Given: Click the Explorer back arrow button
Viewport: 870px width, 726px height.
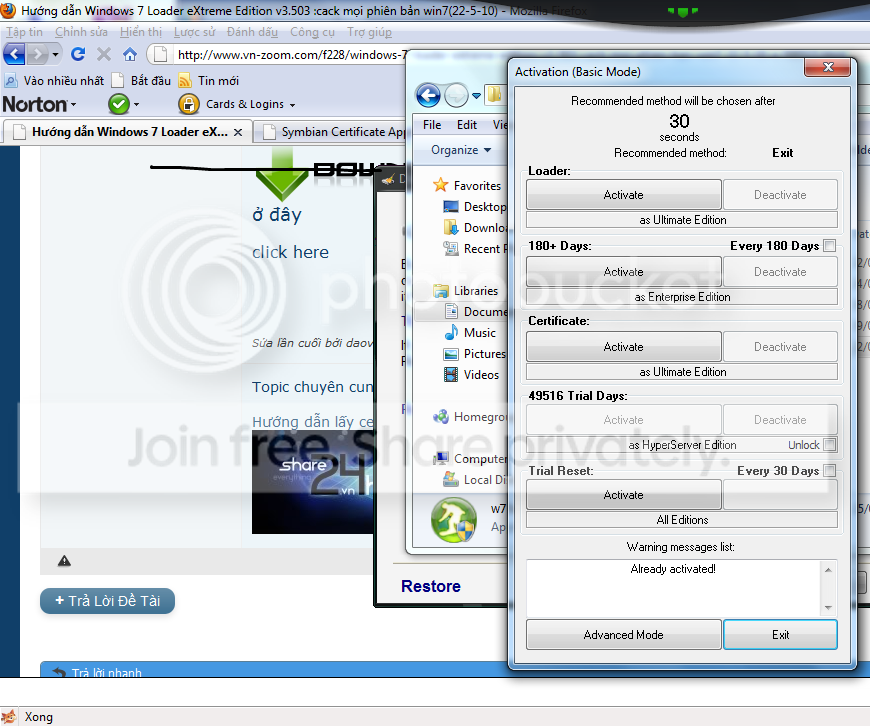Looking at the screenshot, I should 428,95.
